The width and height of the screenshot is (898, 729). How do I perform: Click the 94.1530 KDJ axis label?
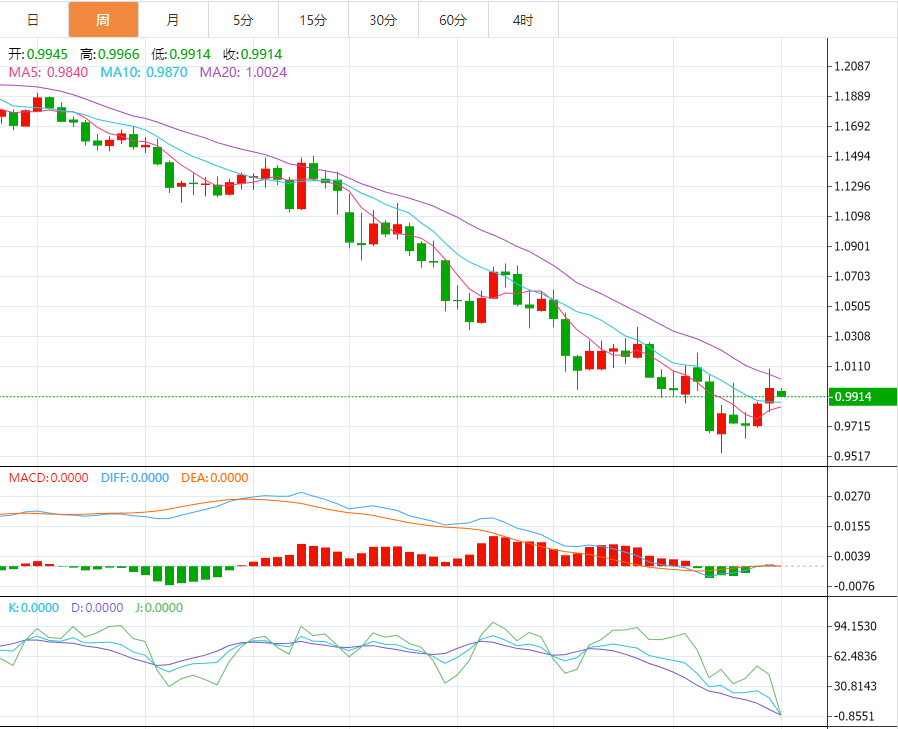[855, 627]
